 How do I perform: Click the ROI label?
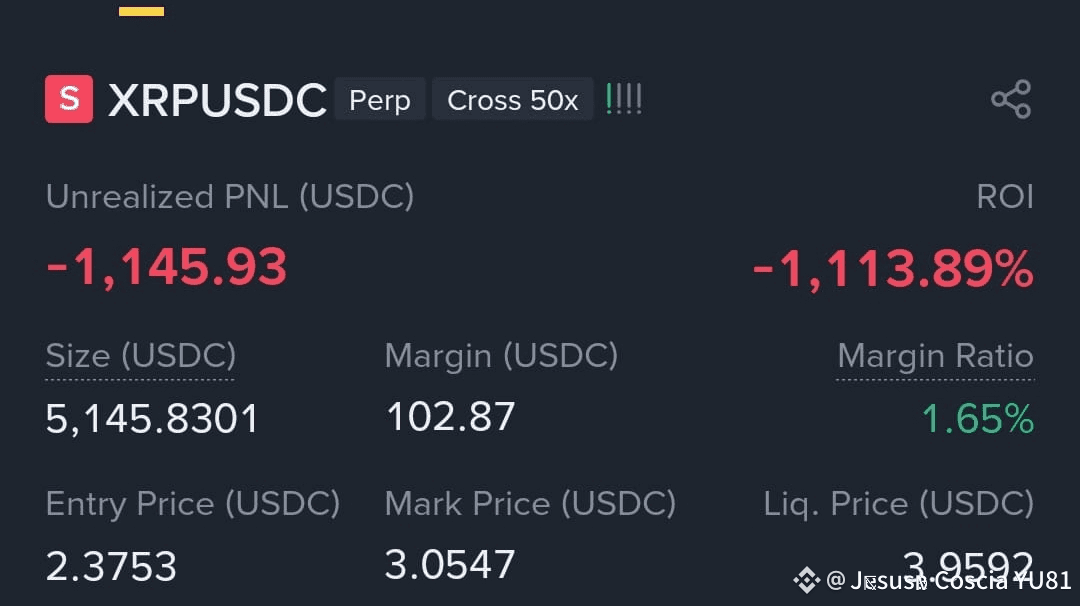point(1004,197)
